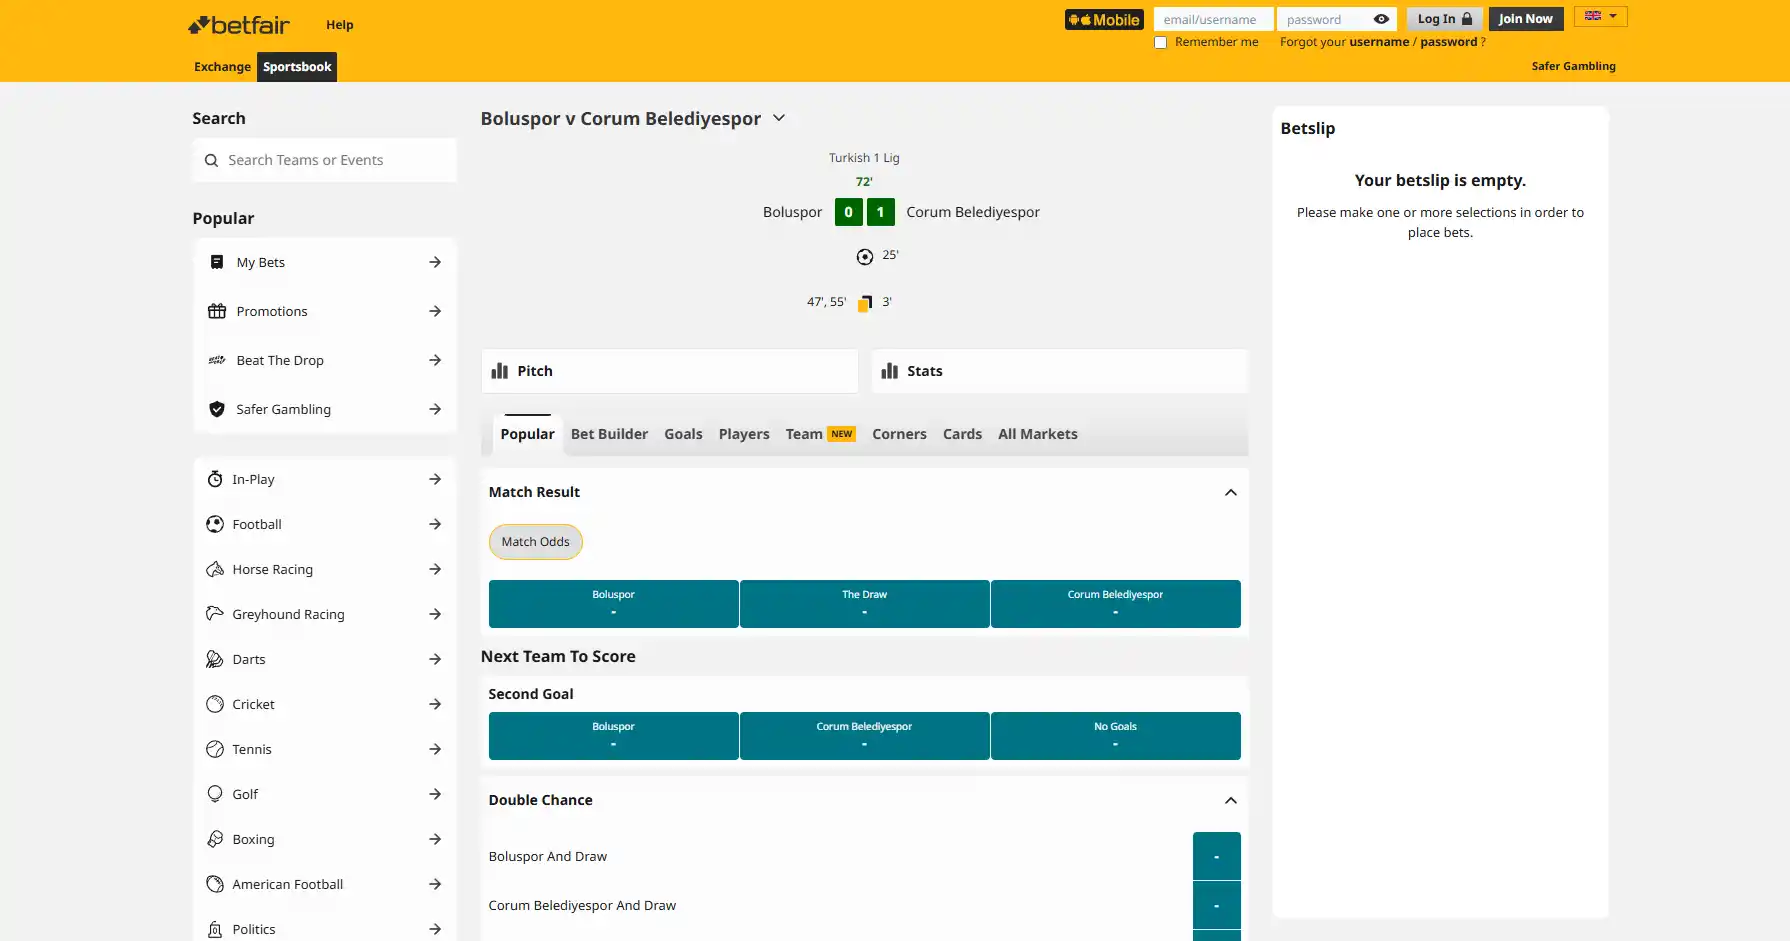Select the Team tab
The height and width of the screenshot is (941, 1790).
[x=820, y=434]
